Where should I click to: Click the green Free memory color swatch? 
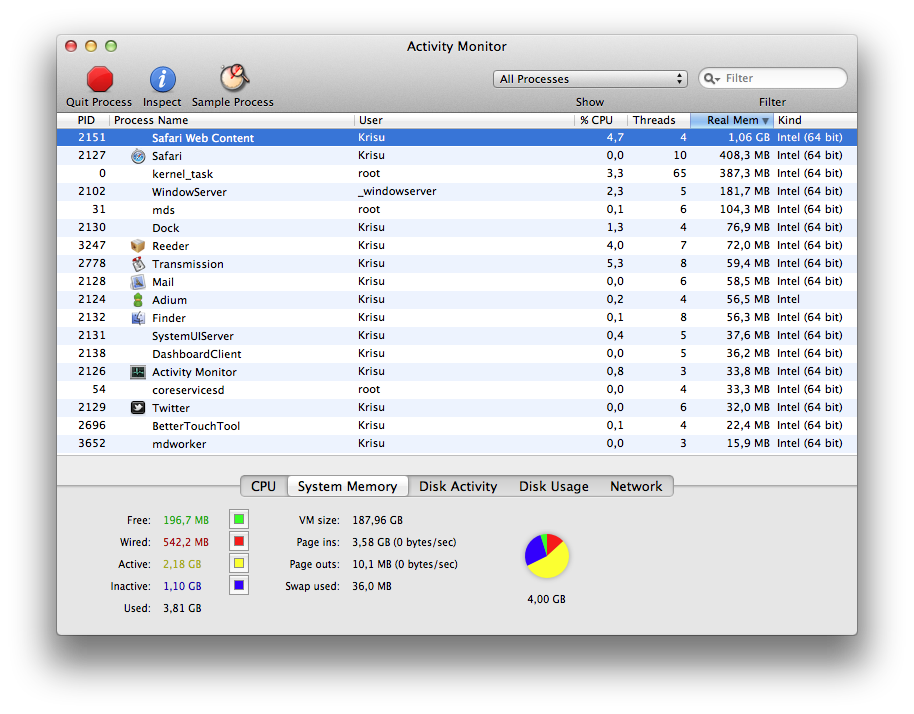(x=239, y=519)
